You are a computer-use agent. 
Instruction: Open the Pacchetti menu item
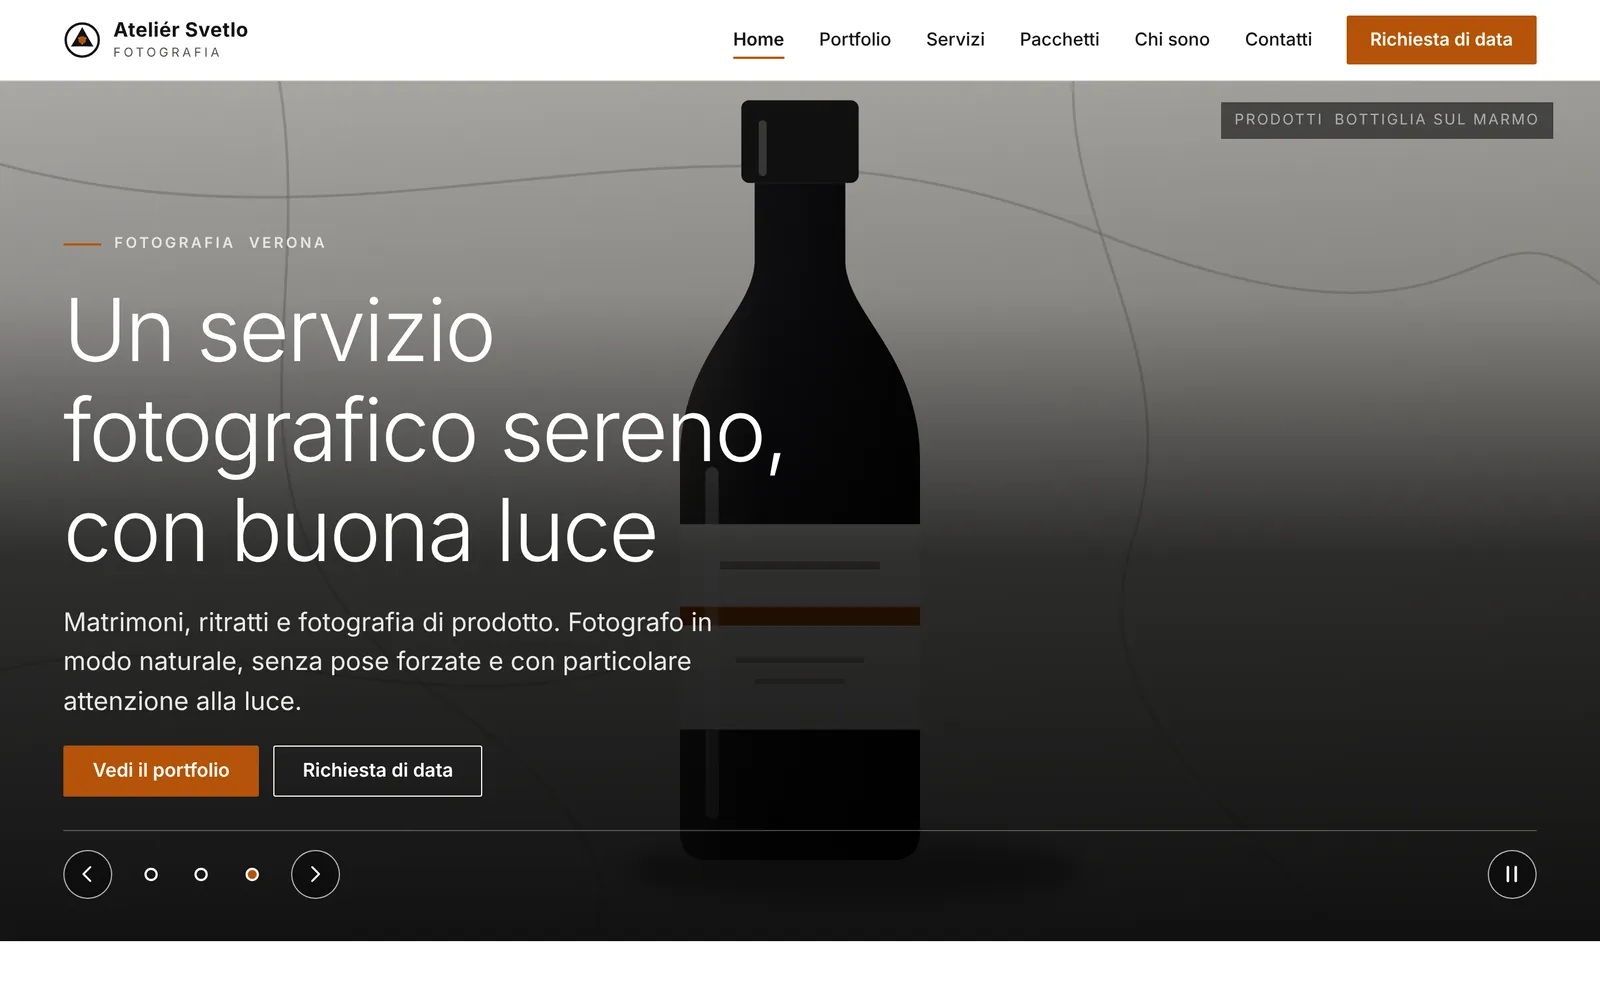point(1059,40)
